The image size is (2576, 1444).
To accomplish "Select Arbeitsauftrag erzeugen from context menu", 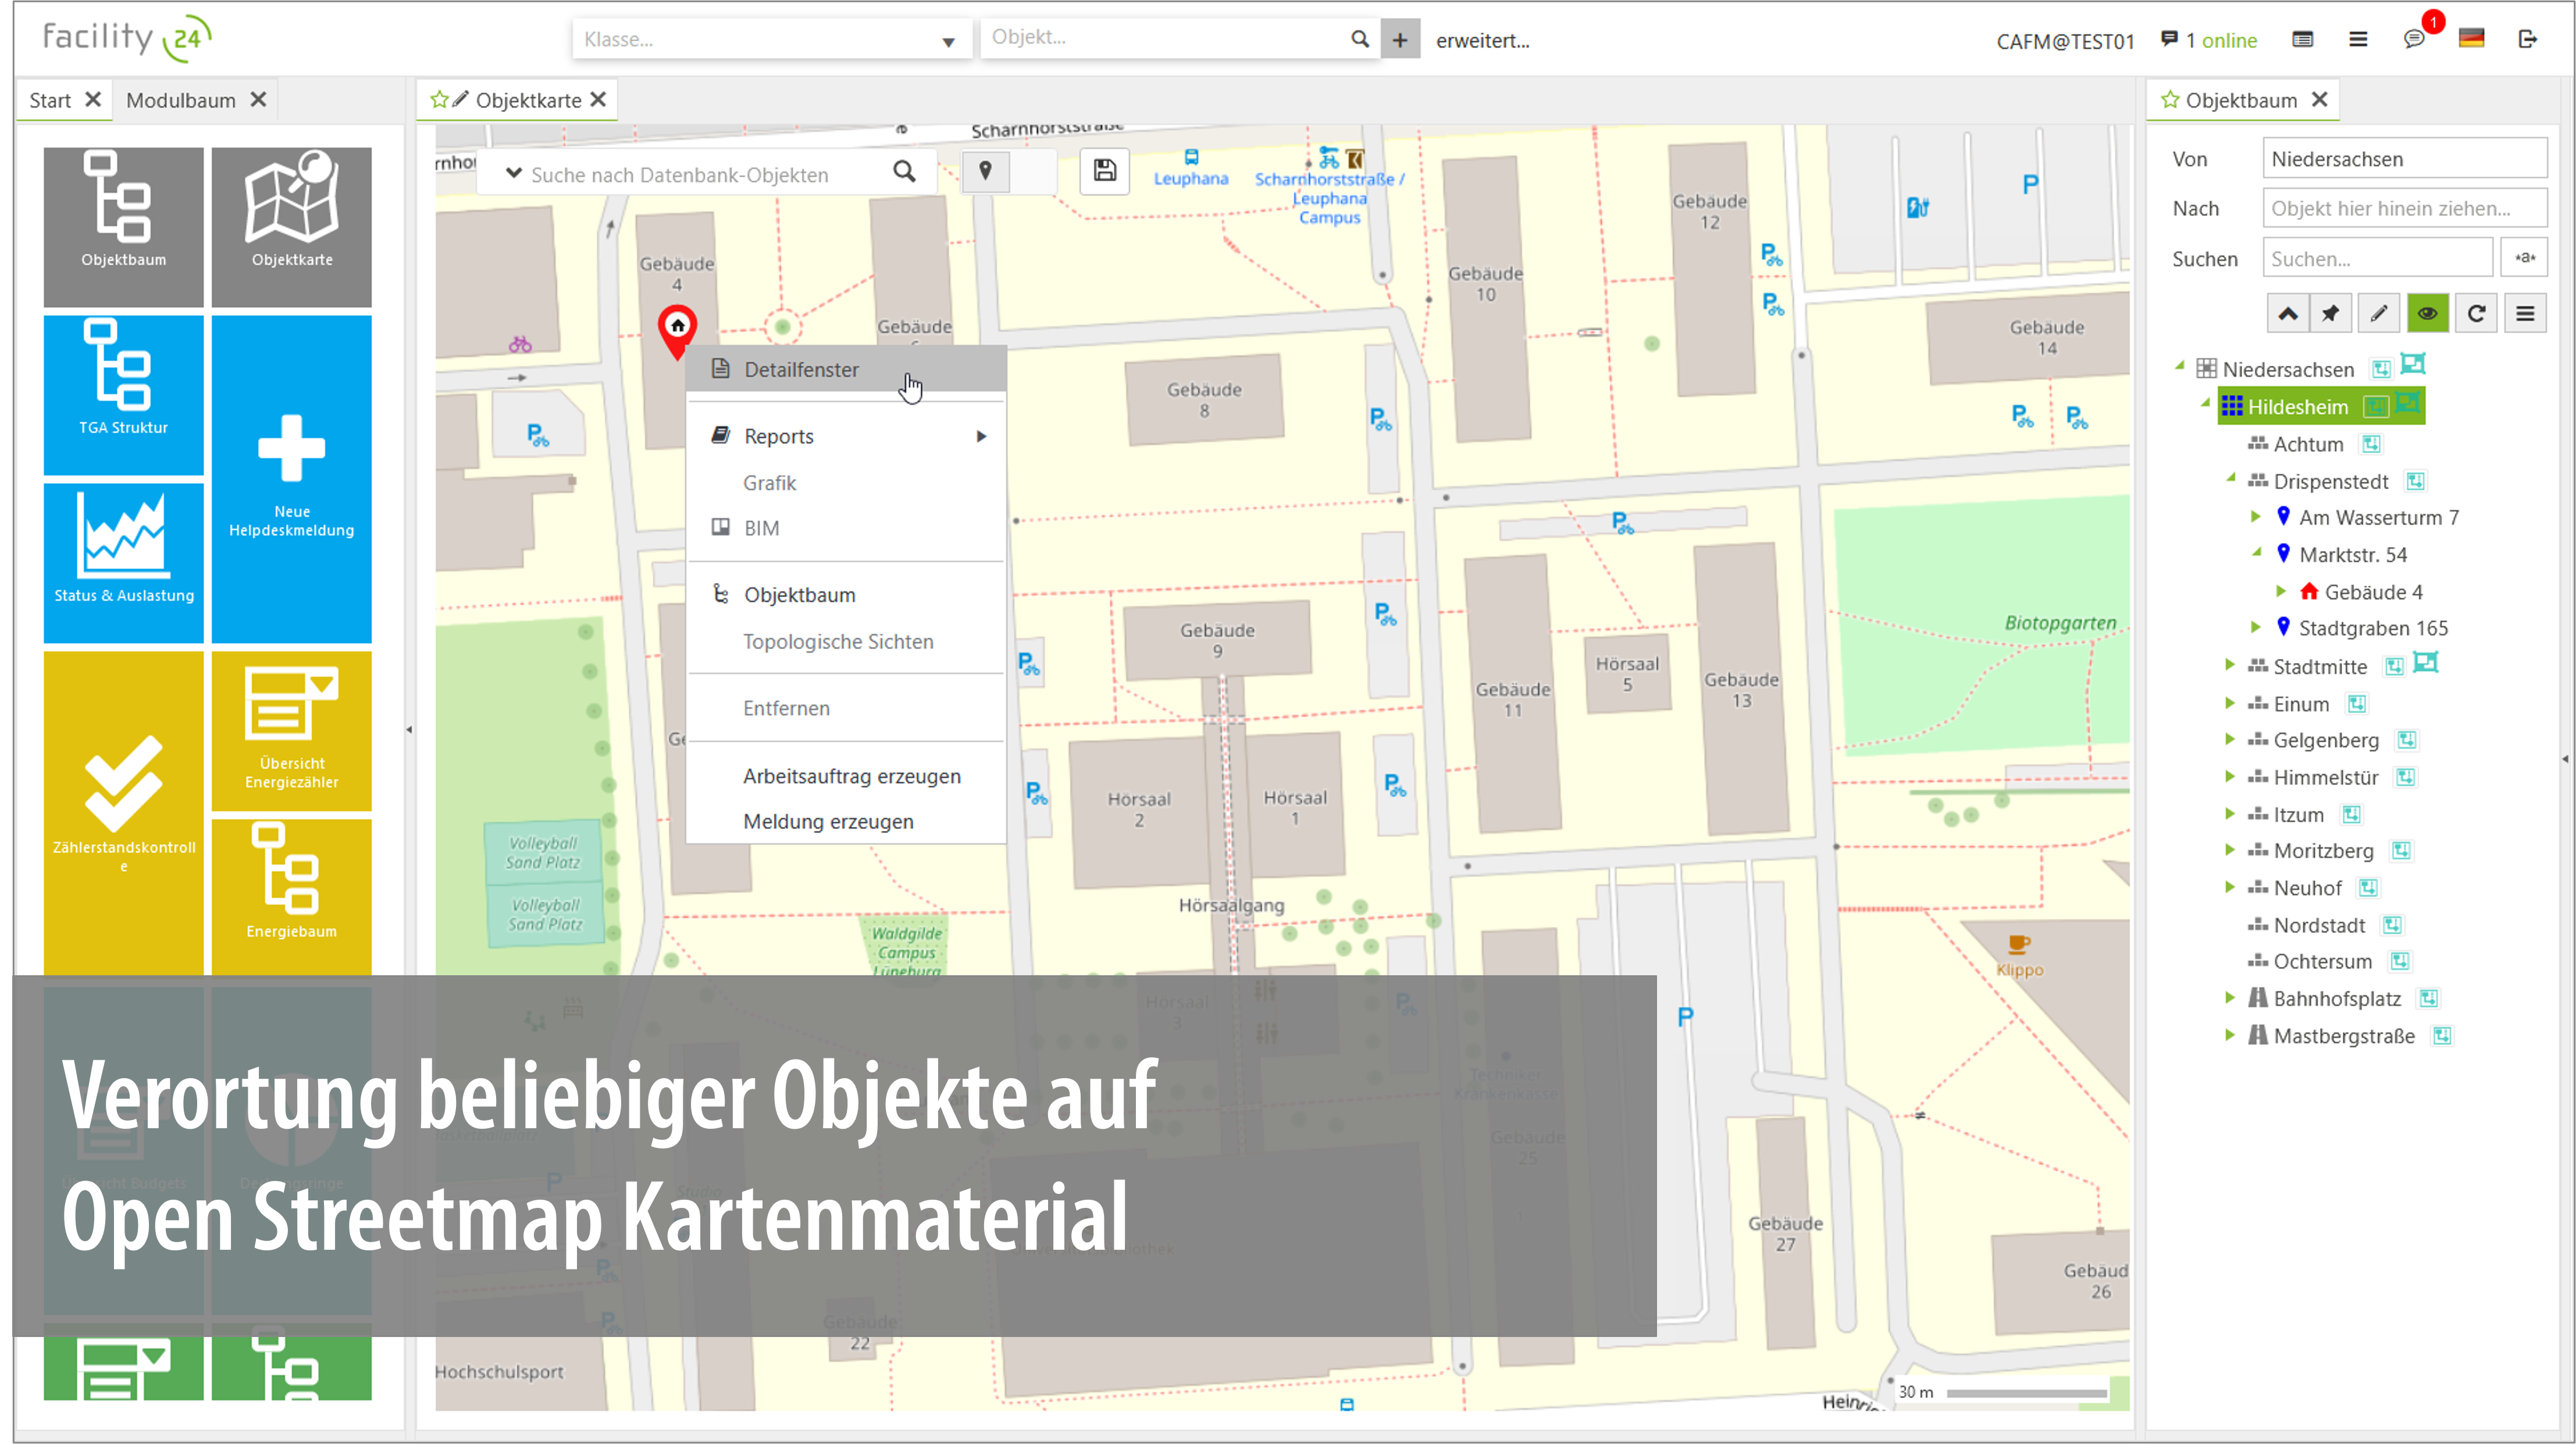I will click(851, 775).
